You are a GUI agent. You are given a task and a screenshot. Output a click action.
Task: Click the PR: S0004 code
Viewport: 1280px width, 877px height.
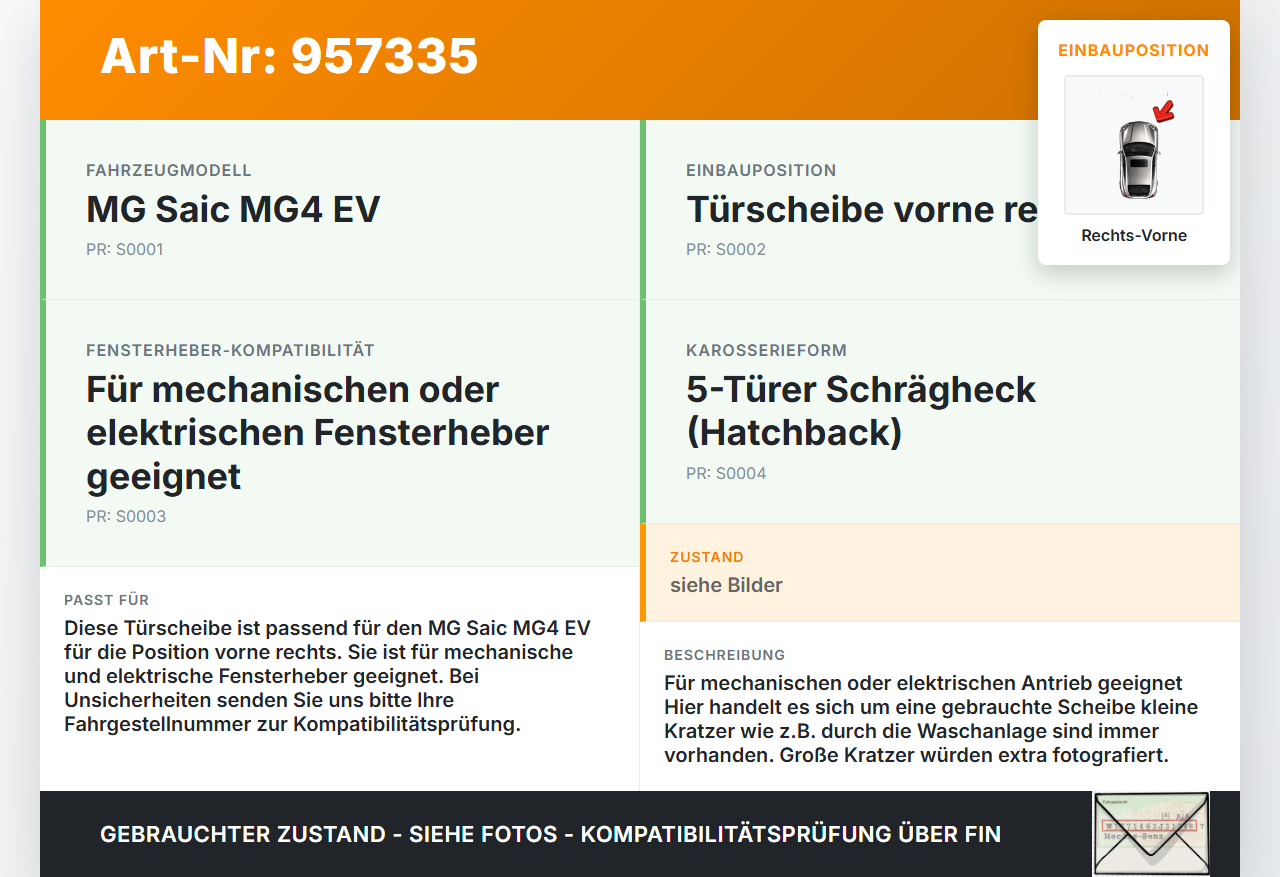[726, 474]
